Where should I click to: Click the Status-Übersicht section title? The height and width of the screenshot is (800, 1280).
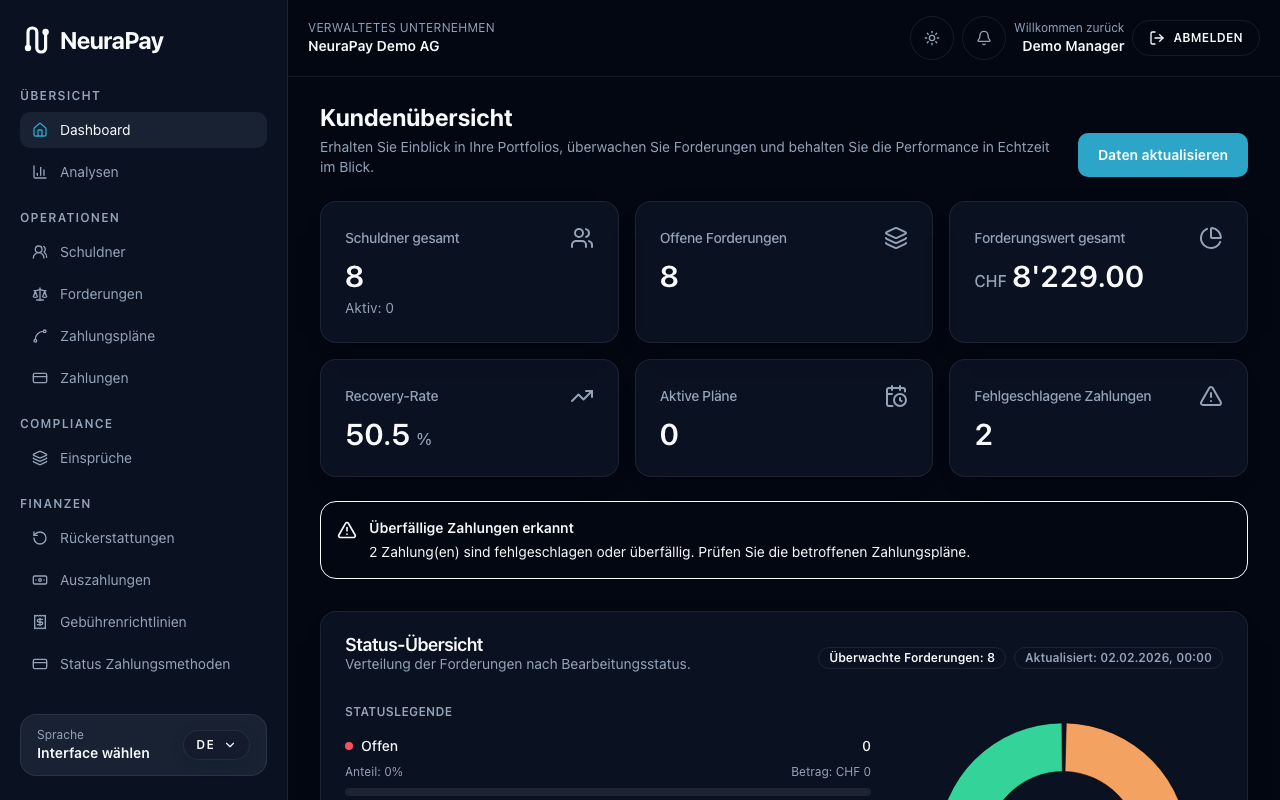click(x=414, y=645)
